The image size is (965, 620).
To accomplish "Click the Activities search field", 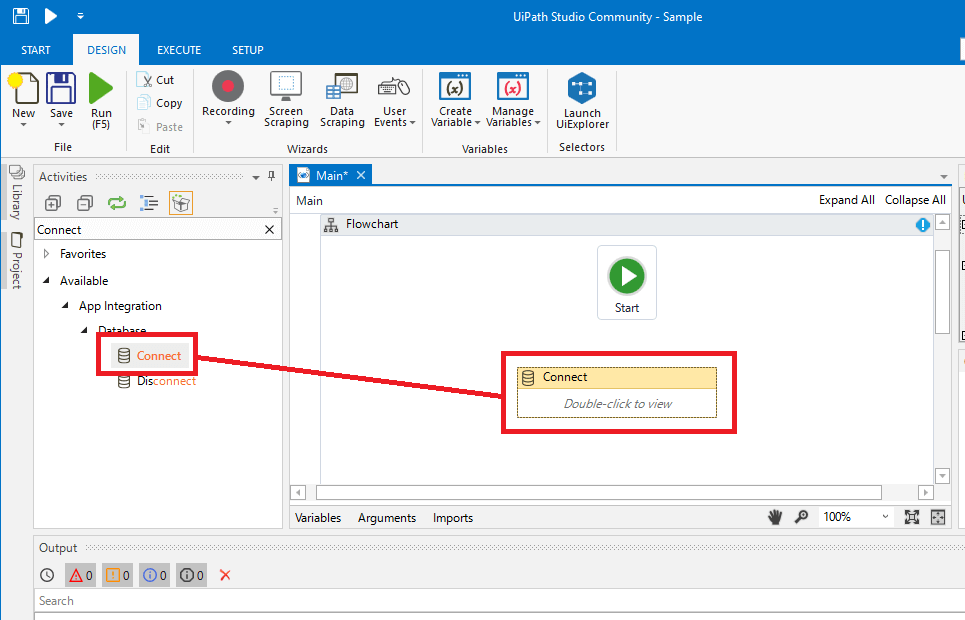I will 148,230.
